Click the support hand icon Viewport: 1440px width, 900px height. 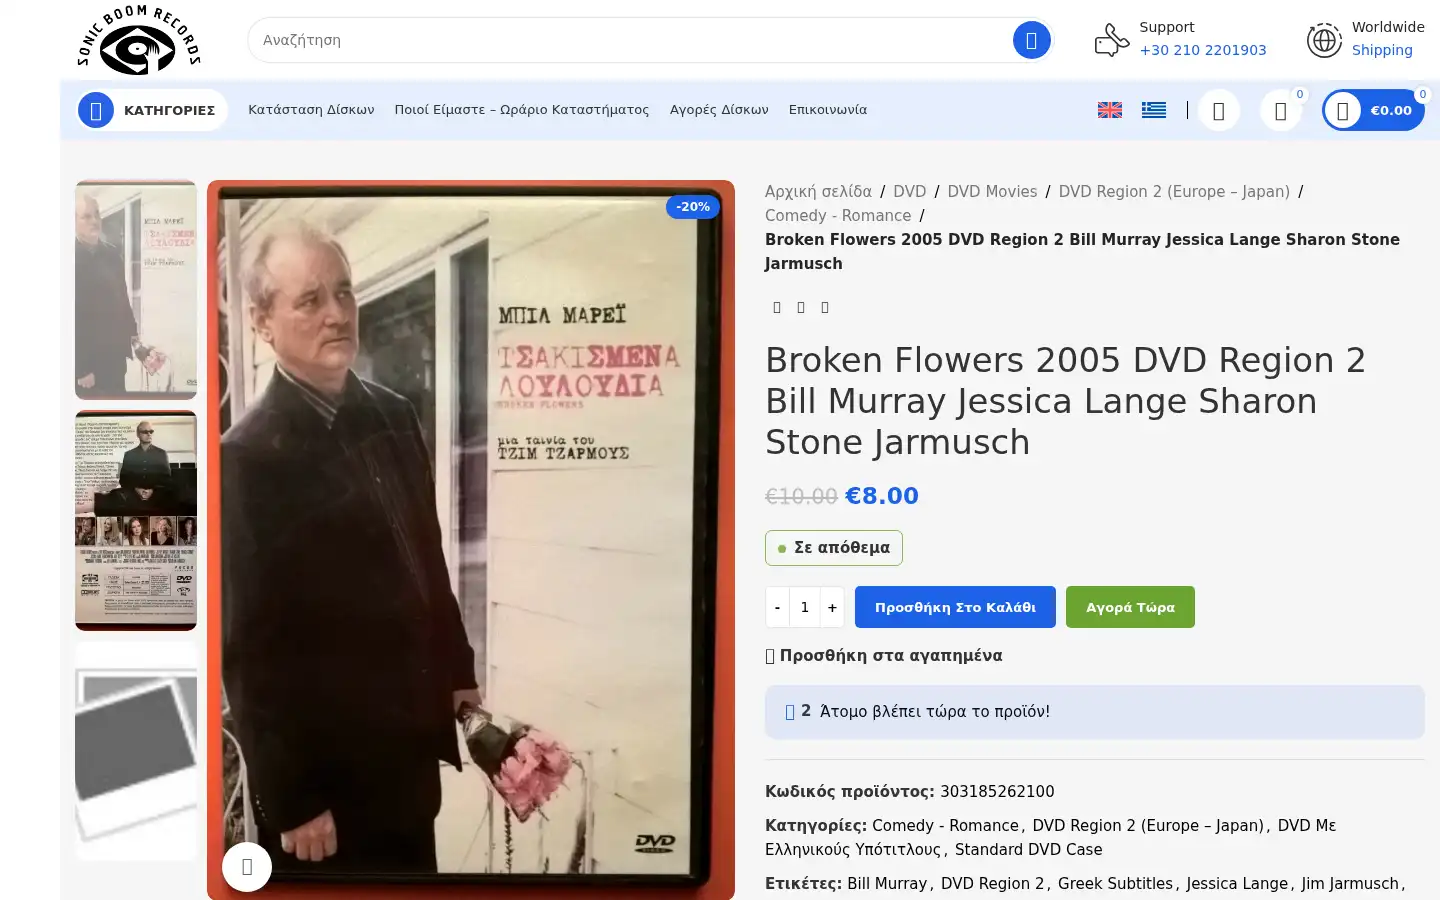[1111, 40]
